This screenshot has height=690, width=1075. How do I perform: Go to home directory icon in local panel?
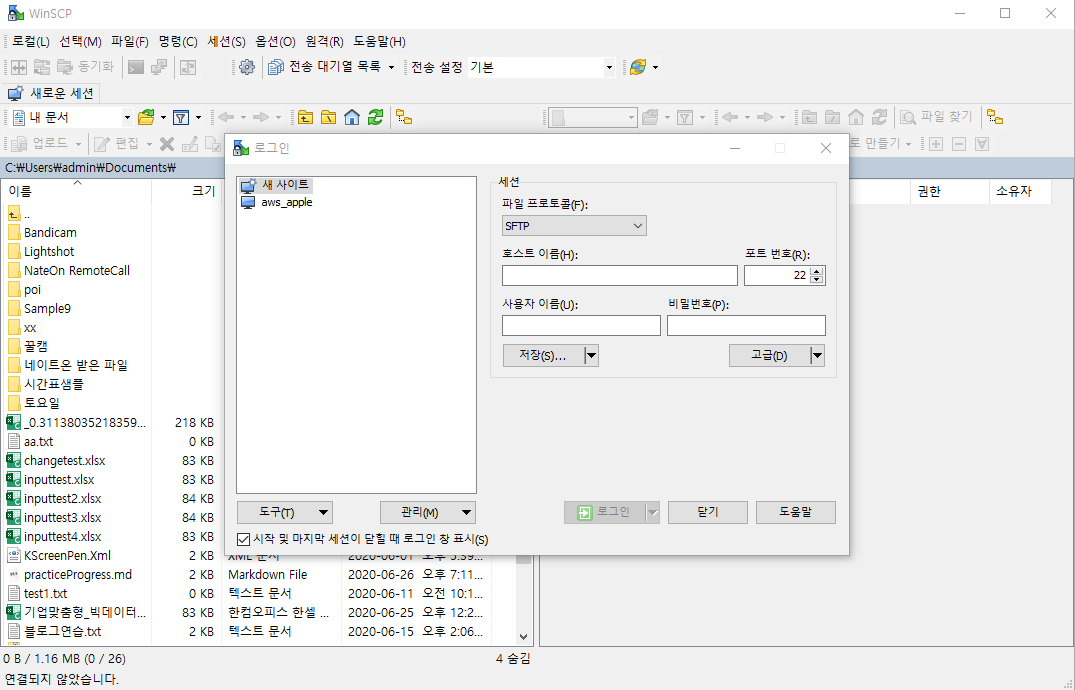(x=352, y=117)
